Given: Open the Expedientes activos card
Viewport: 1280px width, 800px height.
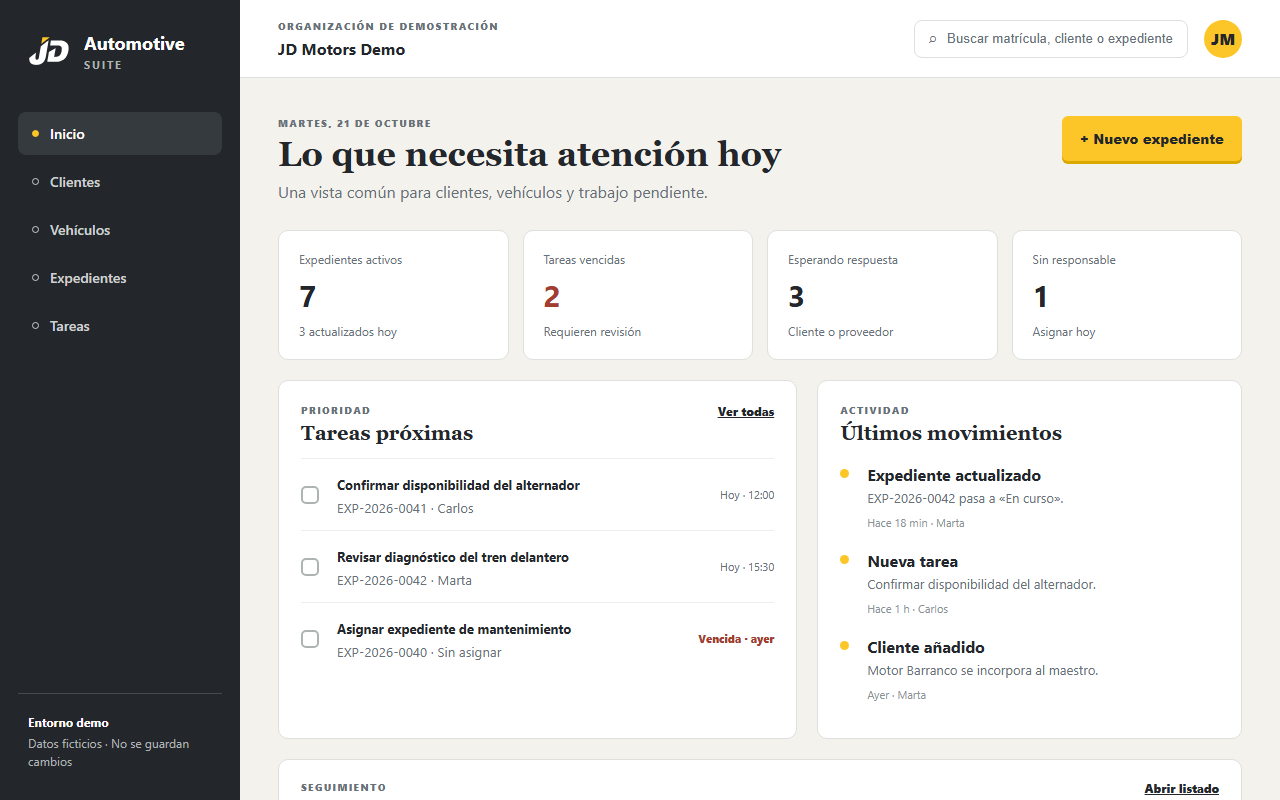Looking at the screenshot, I should pos(393,295).
